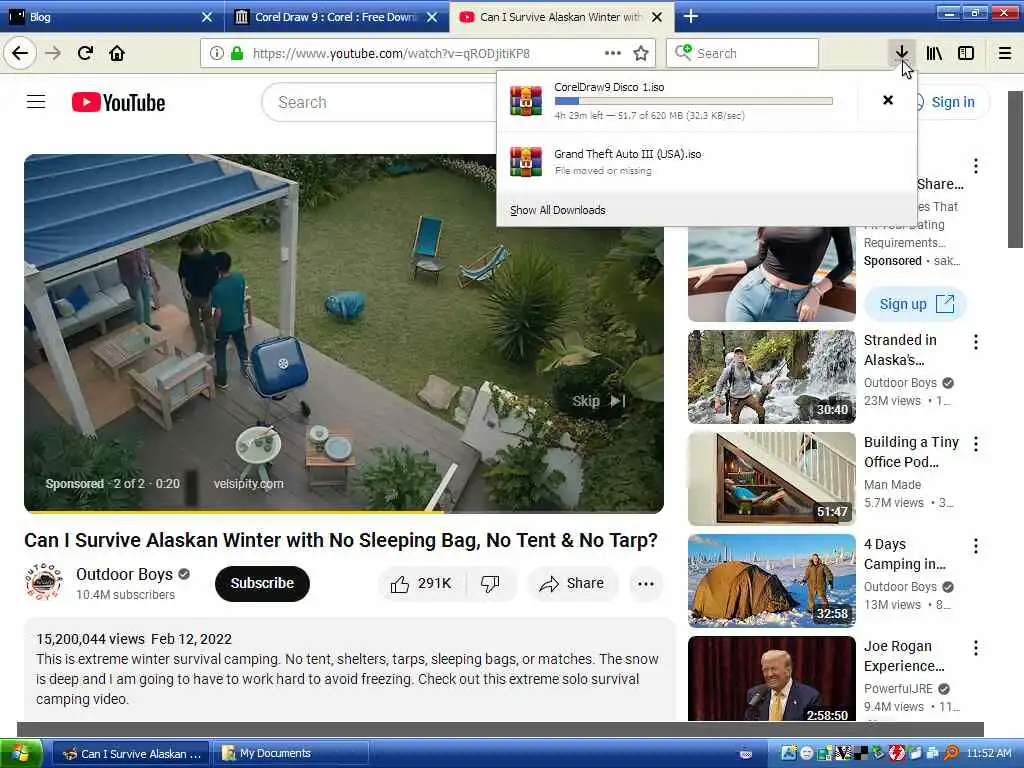Share the video
Image resolution: width=1024 pixels, height=768 pixels.
pyautogui.click(x=572, y=584)
